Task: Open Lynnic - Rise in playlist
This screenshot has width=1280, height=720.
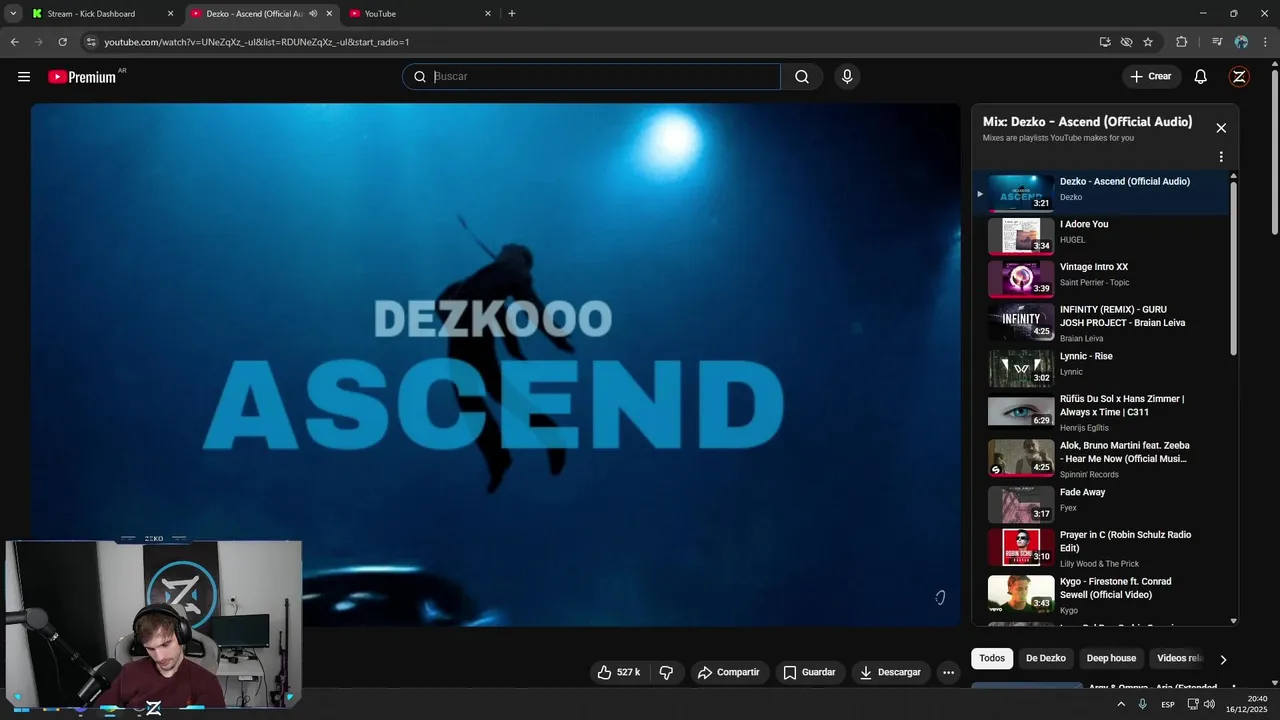Action: click(x=1100, y=368)
